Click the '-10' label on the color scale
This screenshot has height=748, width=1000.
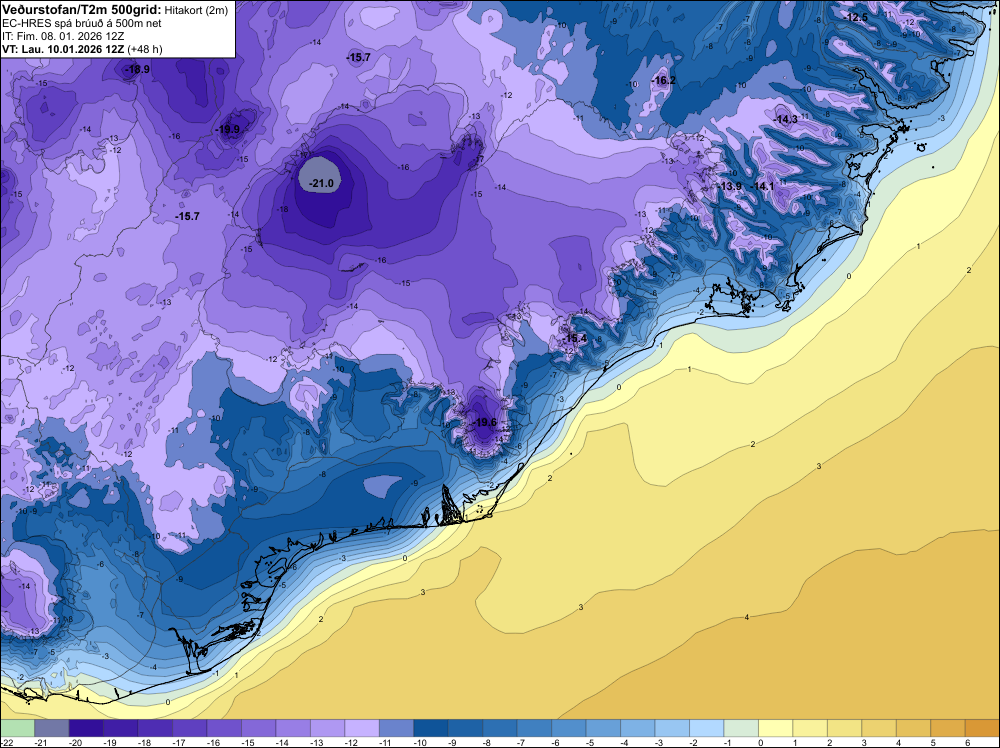coord(420,742)
